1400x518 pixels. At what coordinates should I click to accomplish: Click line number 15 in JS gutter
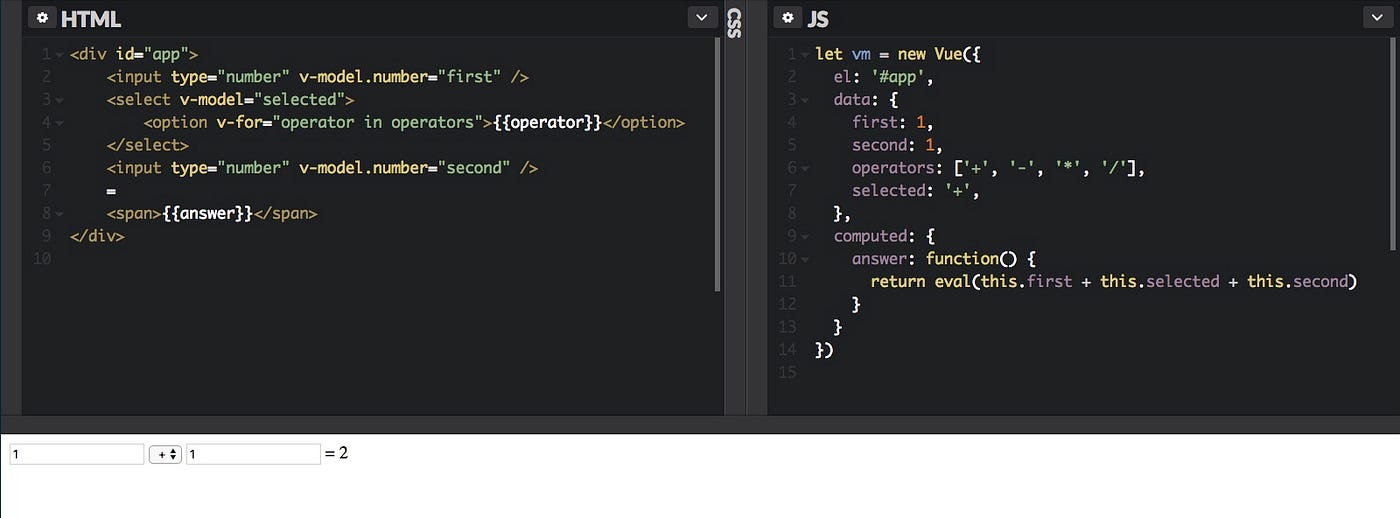[x=788, y=373]
